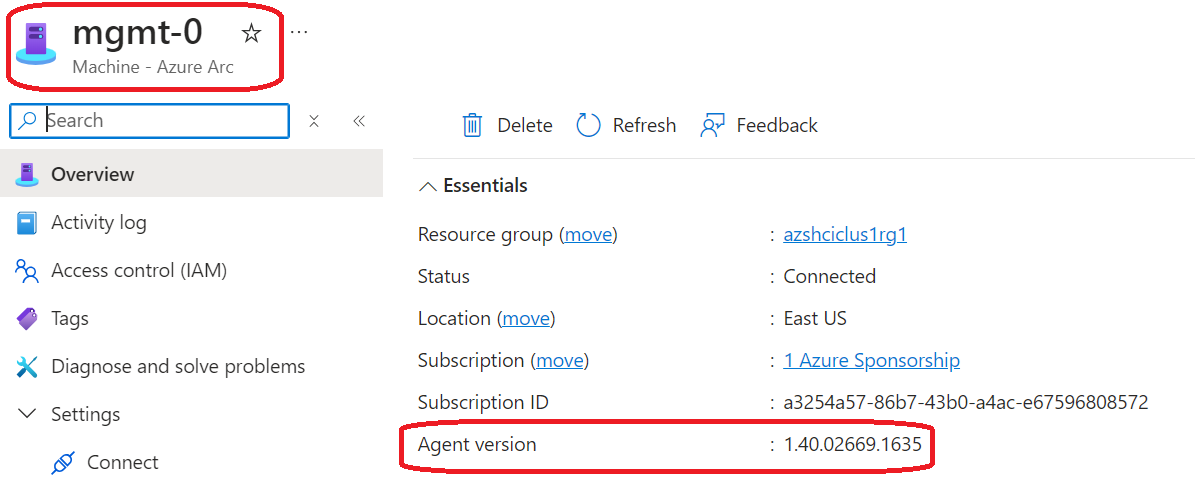Click the Refresh circular arrow icon

click(x=589, y=125)
